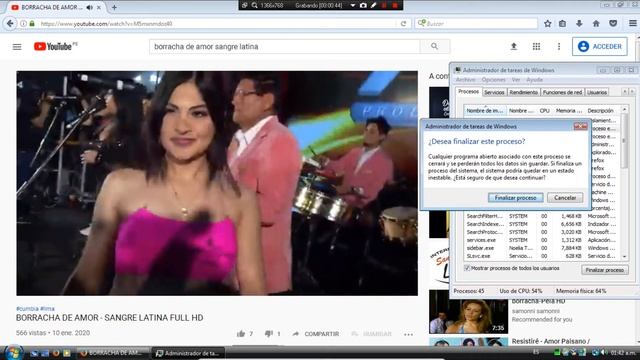Click the YouTube search text field
640x360 pixels.
[284, 47]
